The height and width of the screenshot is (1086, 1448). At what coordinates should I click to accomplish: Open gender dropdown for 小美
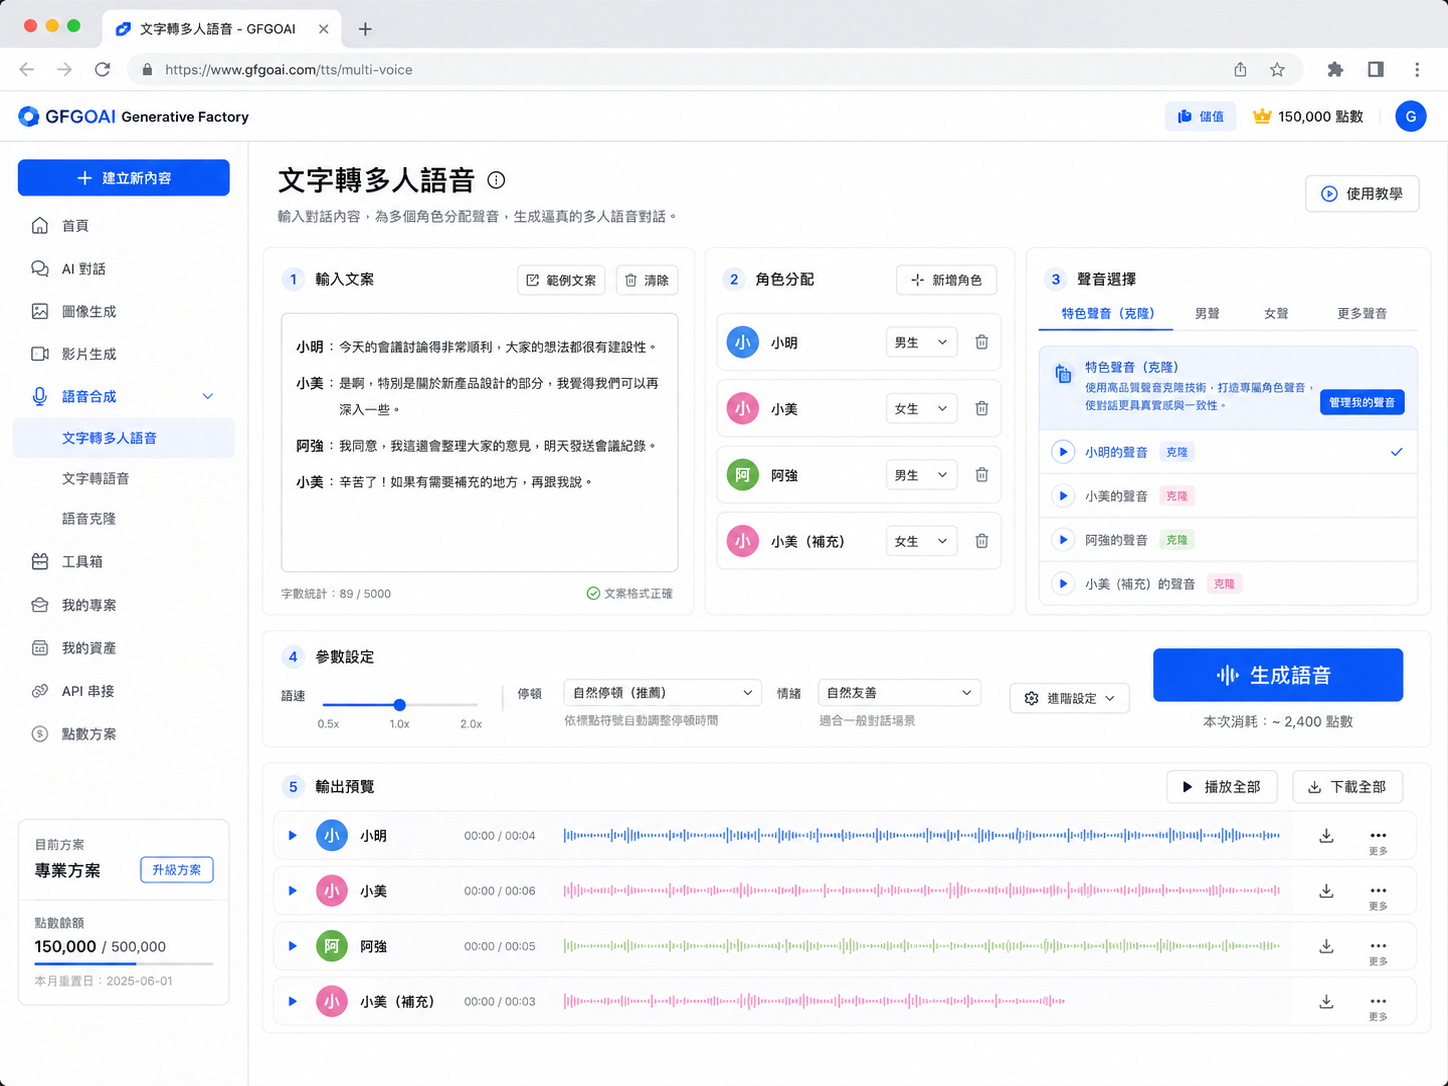tap(921, 408)
